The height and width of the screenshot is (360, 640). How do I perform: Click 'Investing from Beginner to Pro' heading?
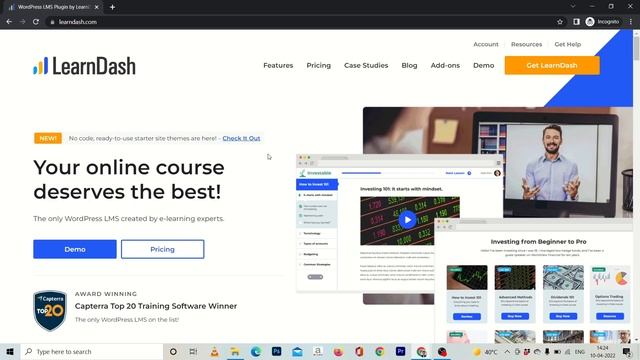[538, 242]
